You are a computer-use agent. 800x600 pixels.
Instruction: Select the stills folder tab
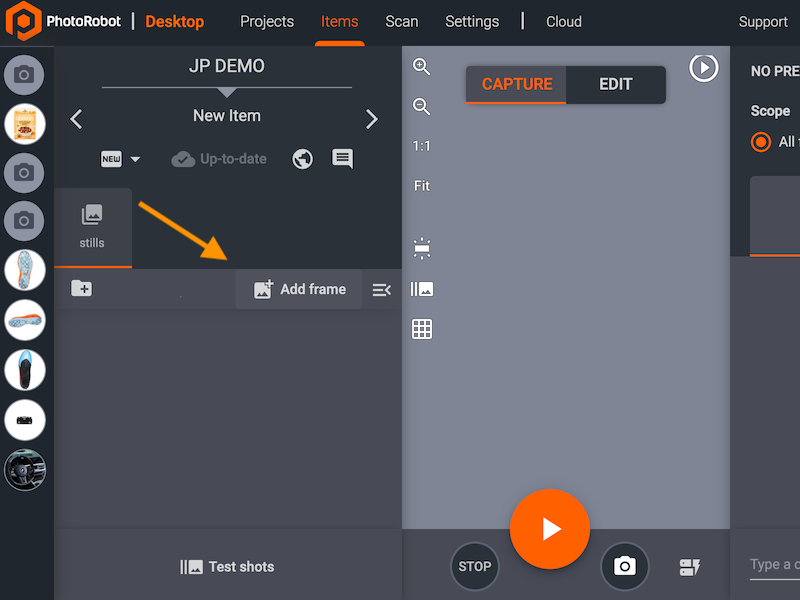pyautogui.click(x=92, y=226)
